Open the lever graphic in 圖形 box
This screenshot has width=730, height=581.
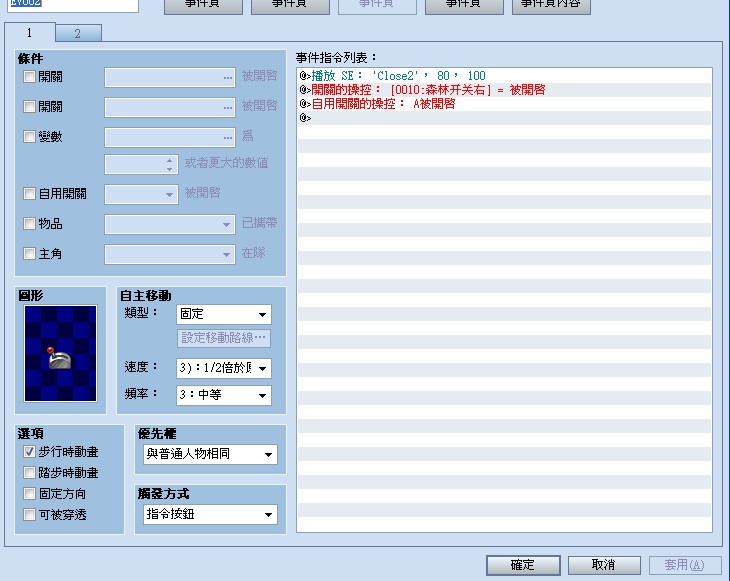tap(61, 353)
